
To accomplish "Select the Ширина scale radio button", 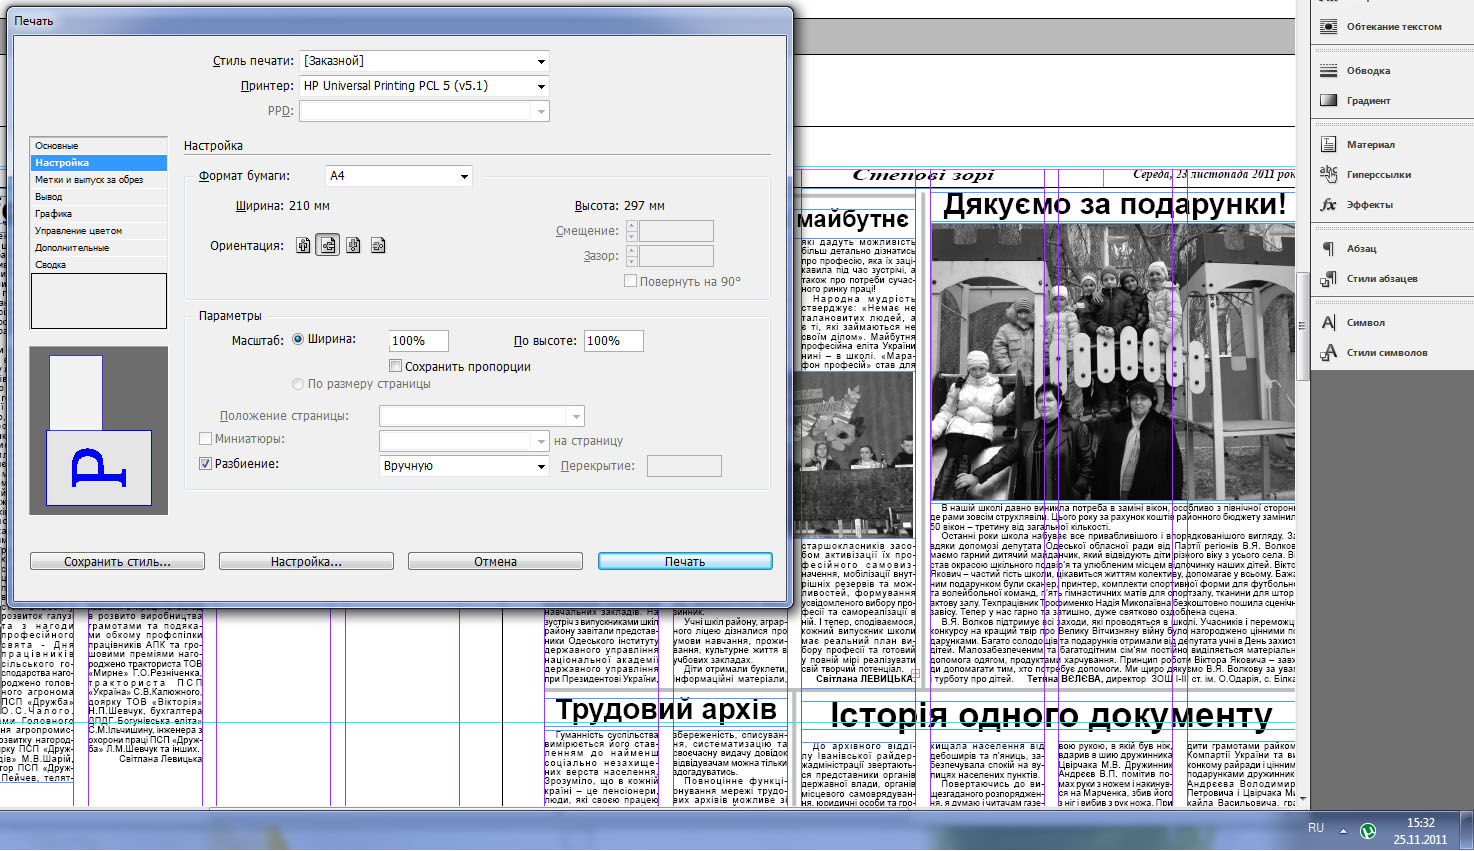I will (x=298, y=339).
